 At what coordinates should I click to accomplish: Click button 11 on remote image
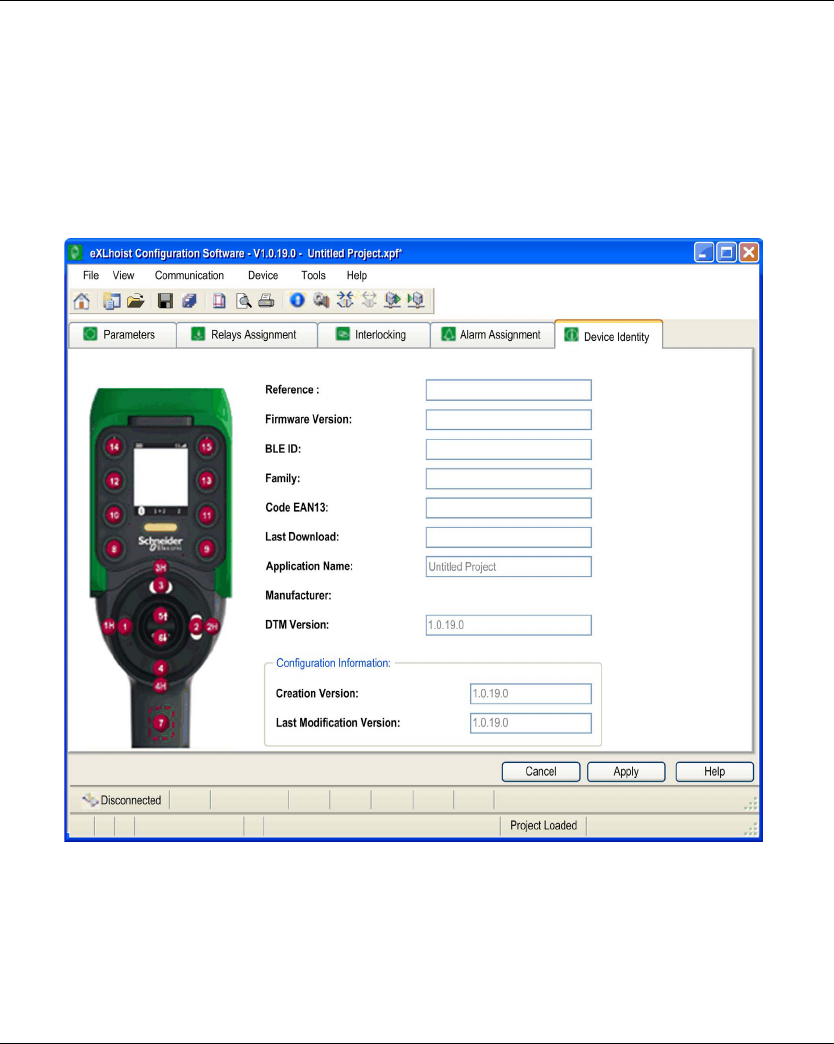pos(206,515)
